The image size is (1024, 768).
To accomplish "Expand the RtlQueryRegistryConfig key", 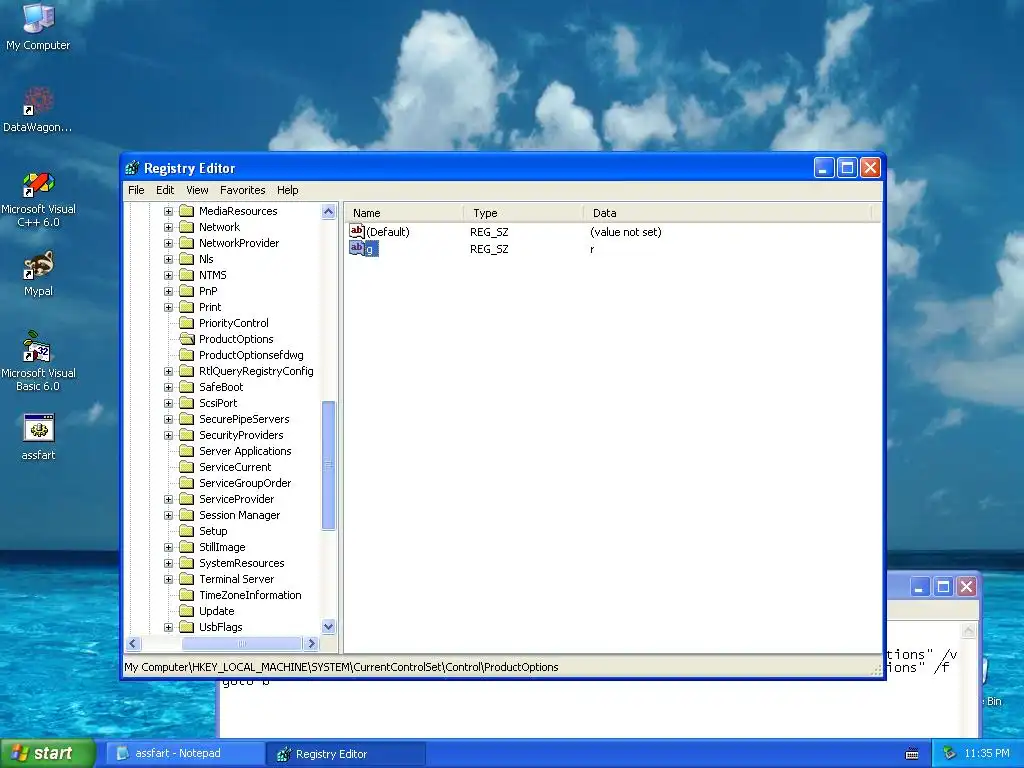I will click(x=168, y=371).
